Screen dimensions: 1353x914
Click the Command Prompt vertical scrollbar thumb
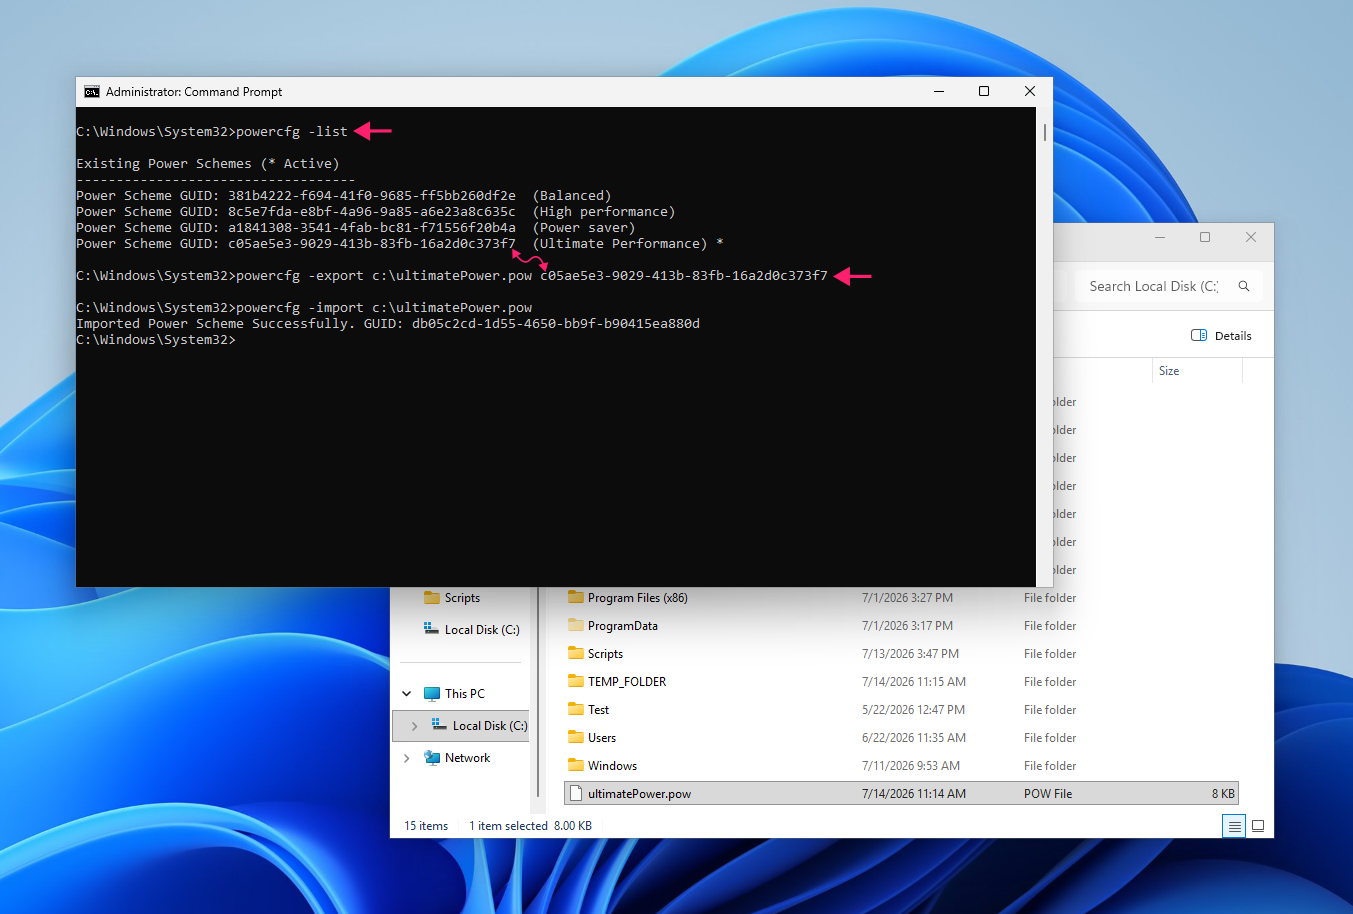click(1045, 133)
